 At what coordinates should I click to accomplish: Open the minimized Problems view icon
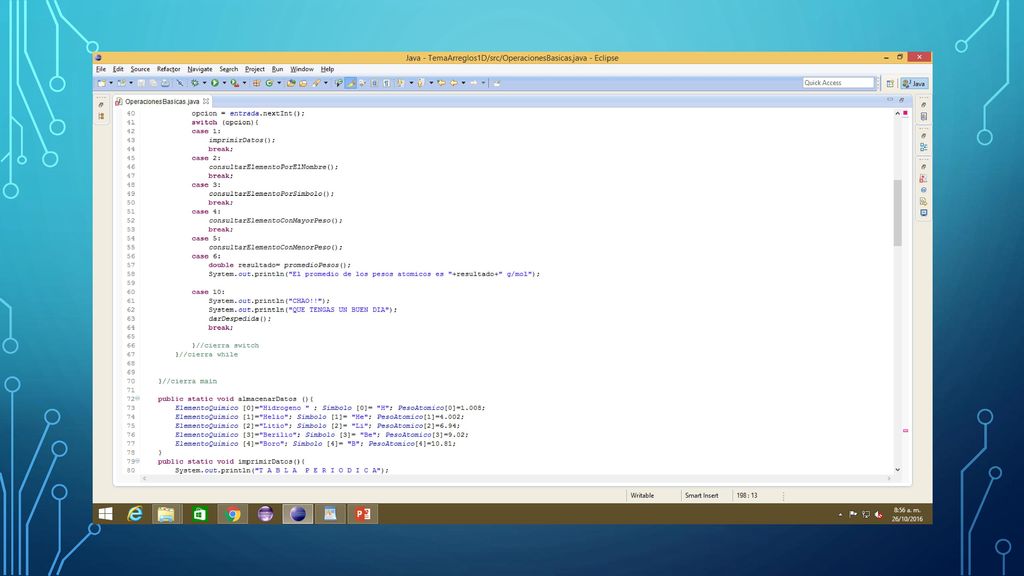pyautogui.click(x=923, y=178)
